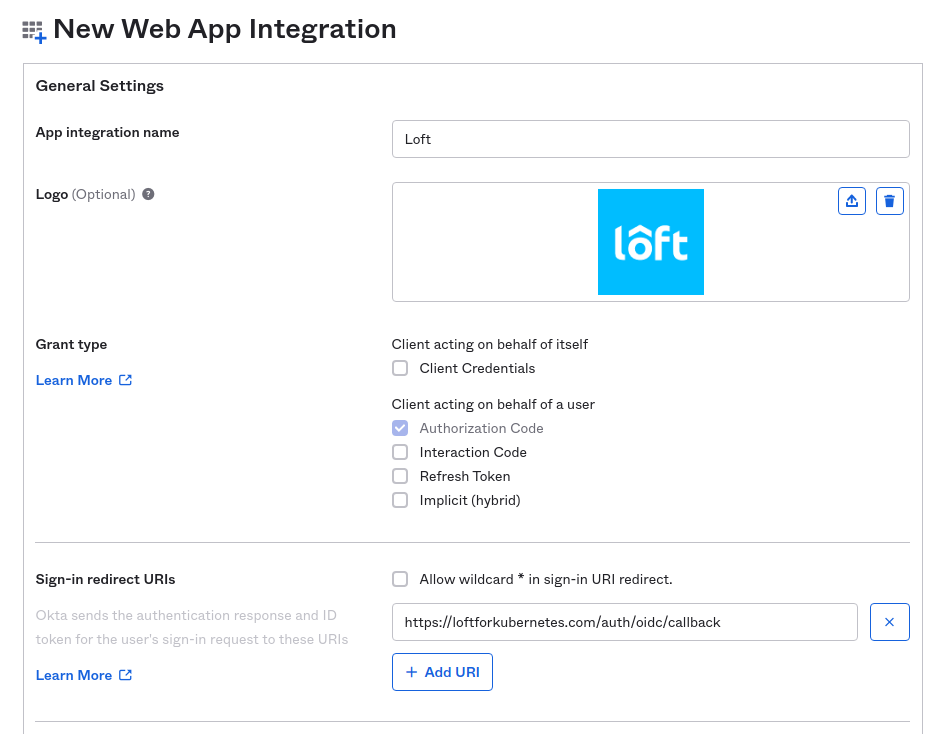Allow wildcard in sign-in URI redirect
Screen dimensions: 943x734
tap(400, 579)
